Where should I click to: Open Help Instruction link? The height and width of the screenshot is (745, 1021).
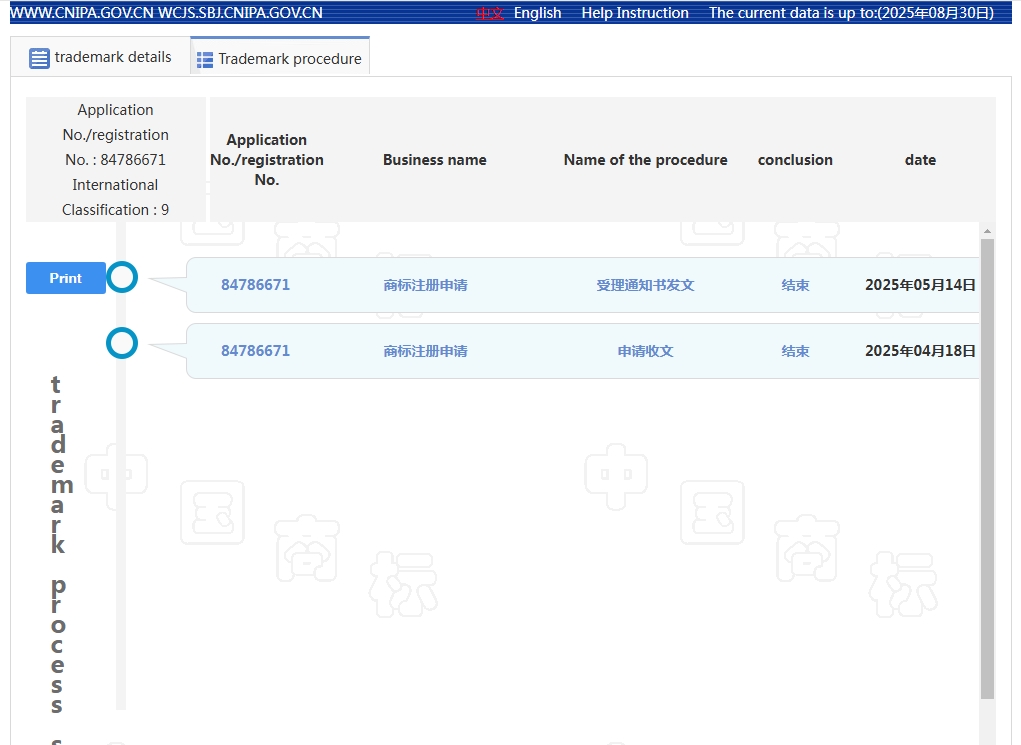(x=635, y=13)
